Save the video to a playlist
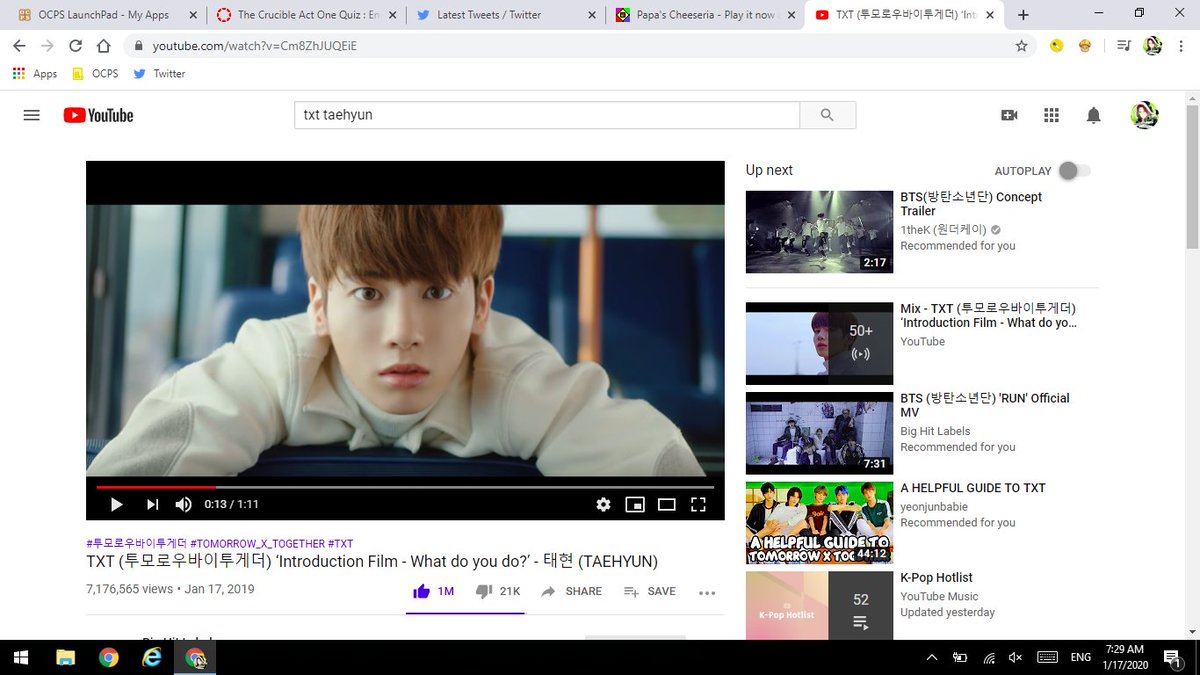 coord(650,591)
